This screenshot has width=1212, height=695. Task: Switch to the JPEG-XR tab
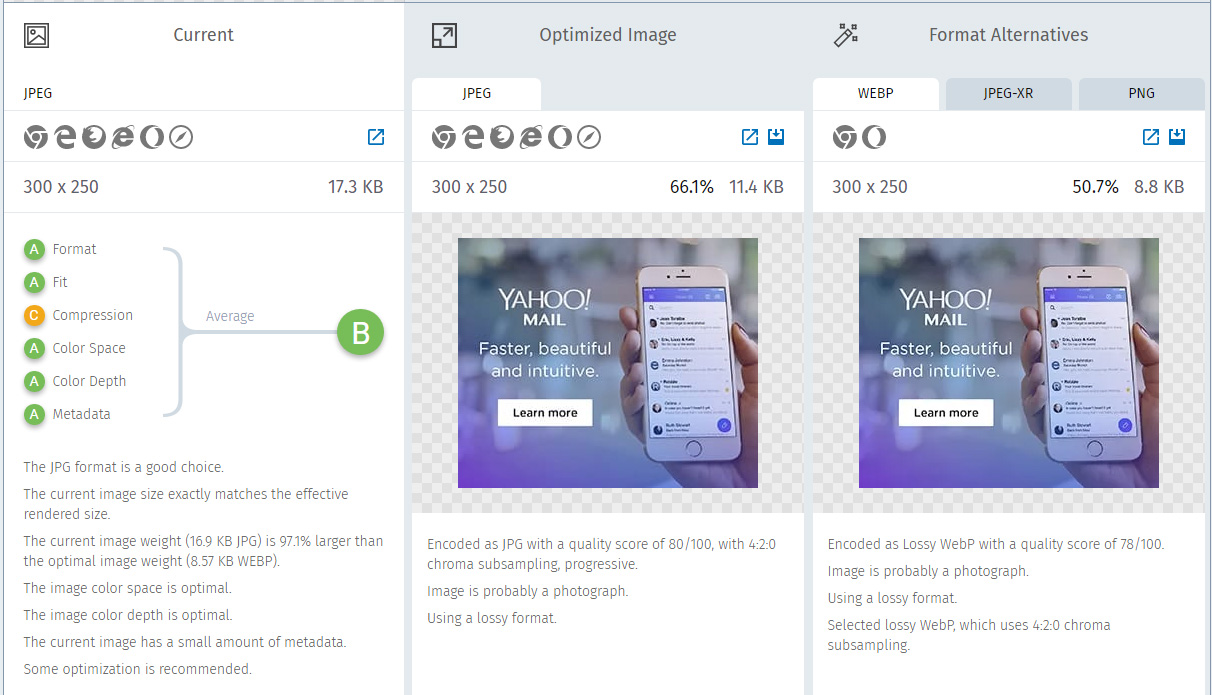click(1009, 94)
